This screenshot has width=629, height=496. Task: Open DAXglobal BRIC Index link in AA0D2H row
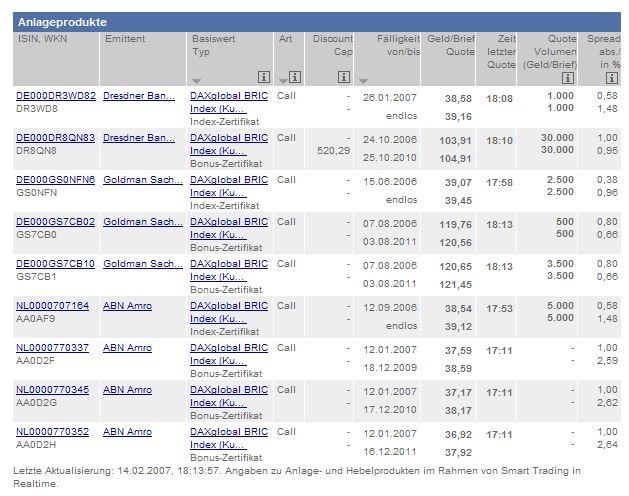229,438
